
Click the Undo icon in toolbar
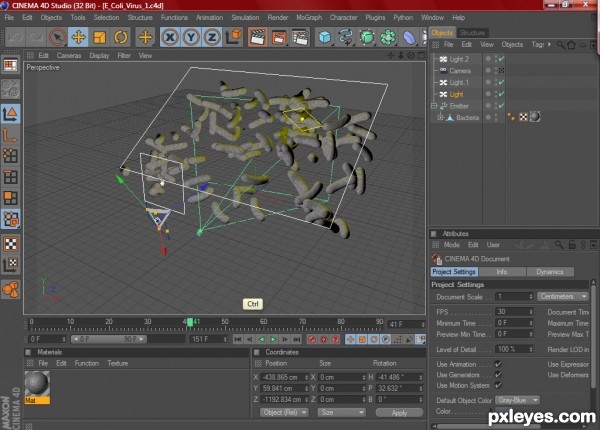tap(15, 37)
